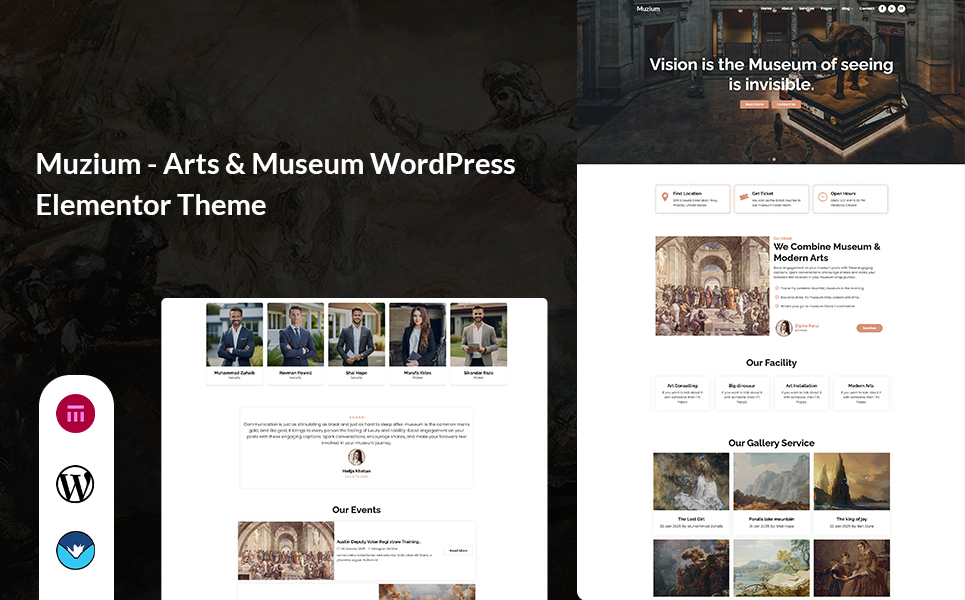
Task: Click the hero slider pagination dot
Action: click(772, 158)
